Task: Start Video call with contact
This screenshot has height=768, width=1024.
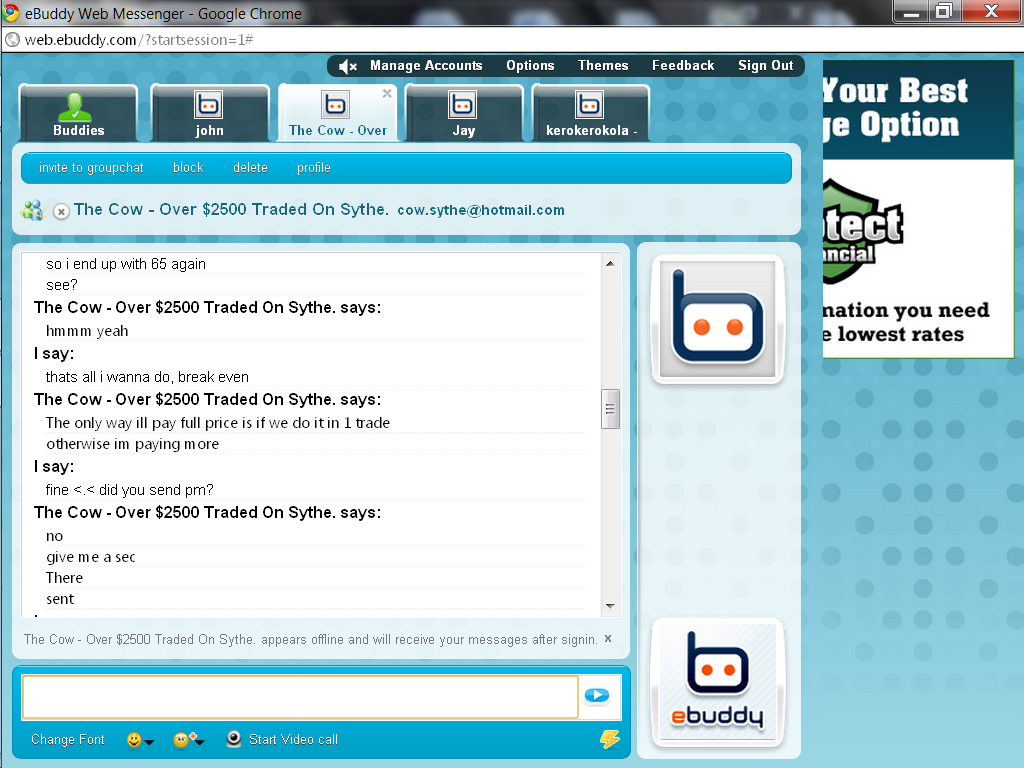Action: point(293,739)
